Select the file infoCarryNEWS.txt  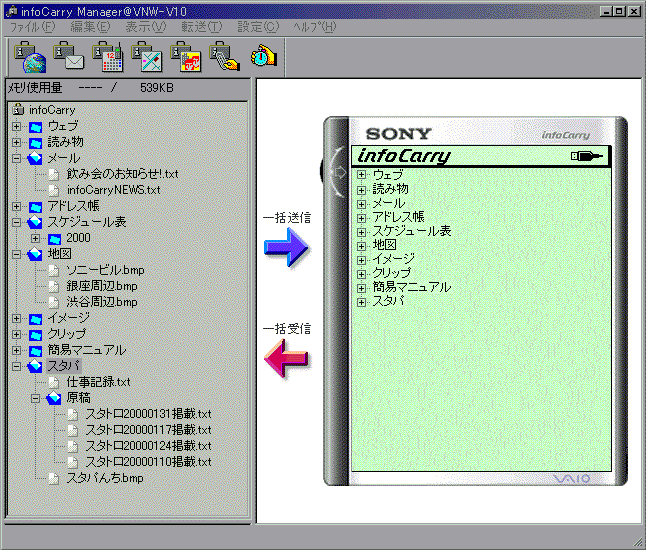click(x=113, y=190)
